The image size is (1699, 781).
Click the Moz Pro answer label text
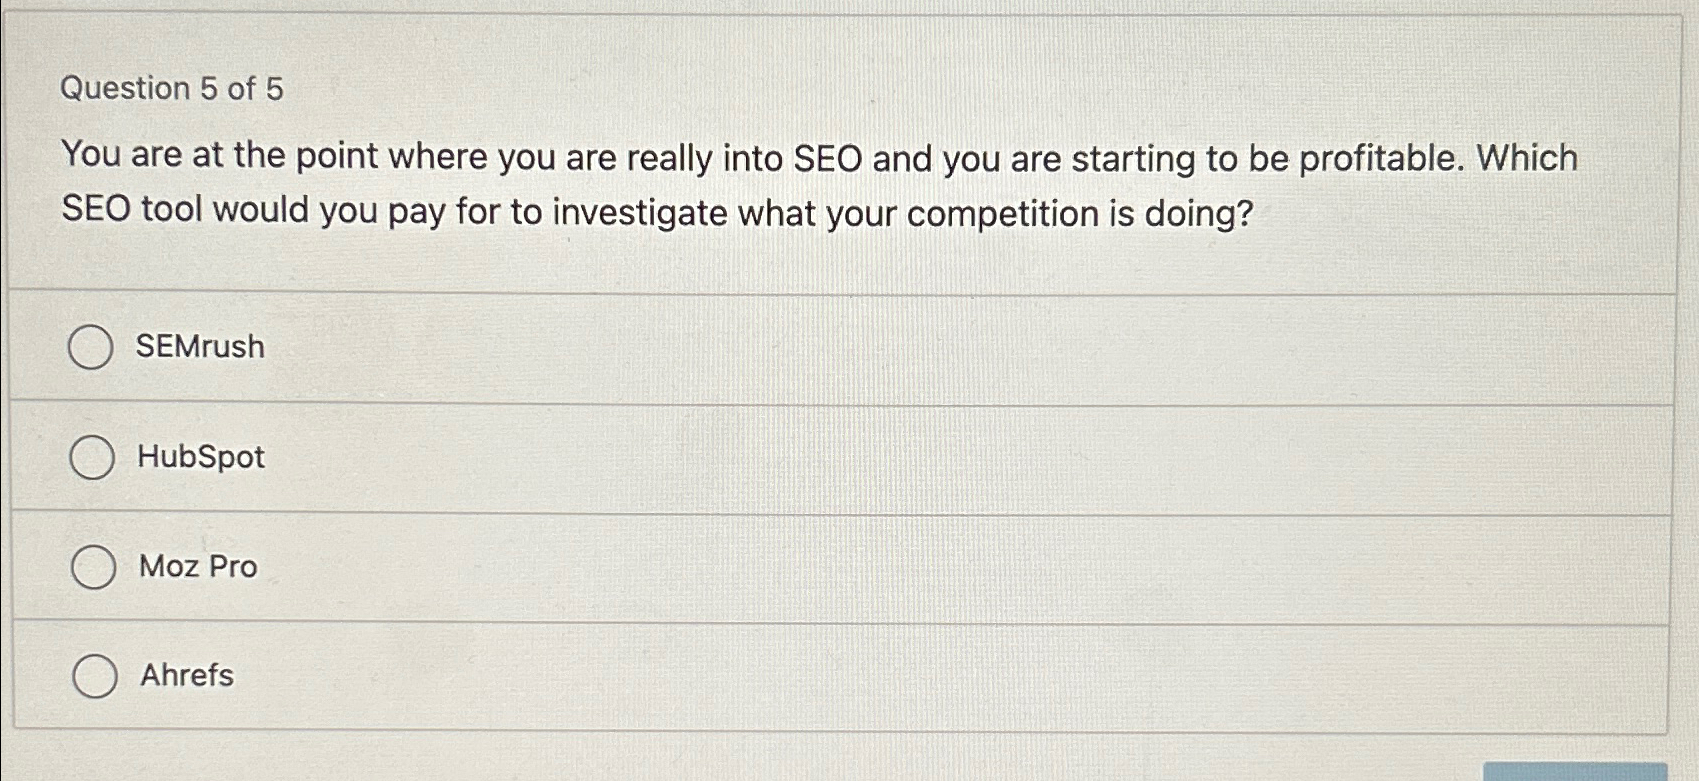coord(198,566)
